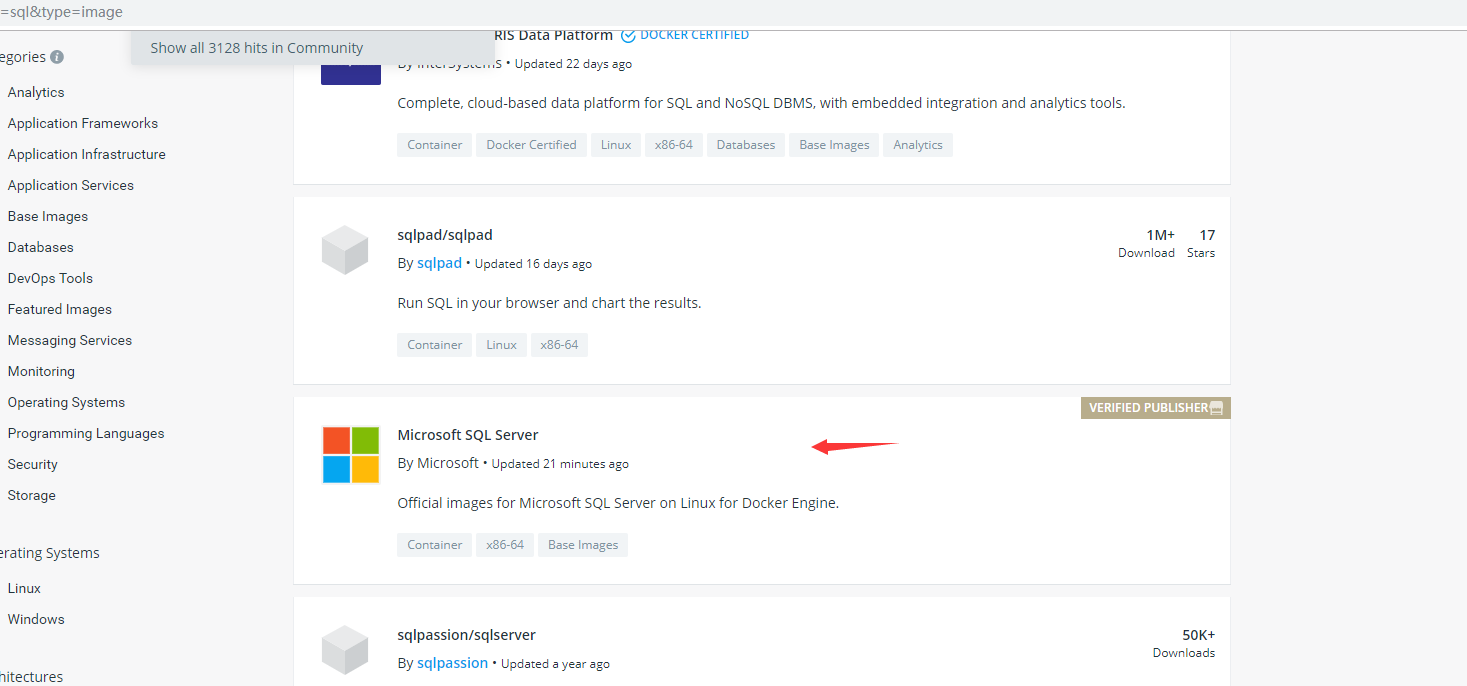Click the Databases tag chip

[x=746, y=145]
